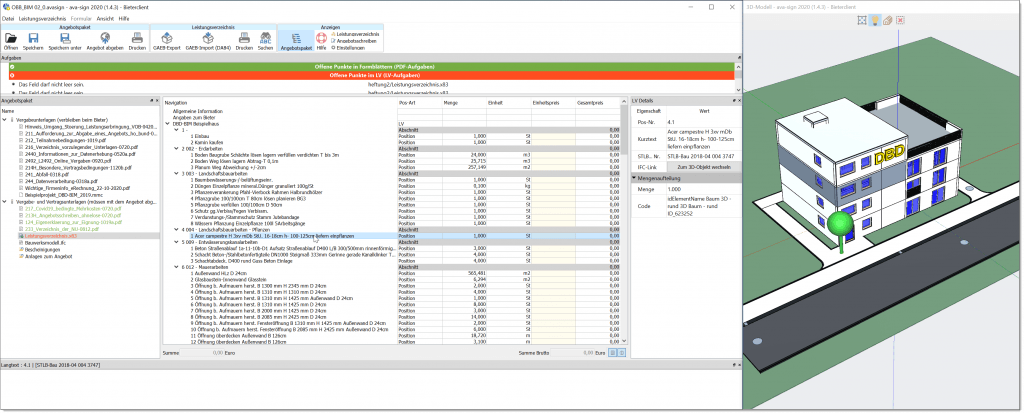Toggle the Angebotspaket view button

point(296,40)
